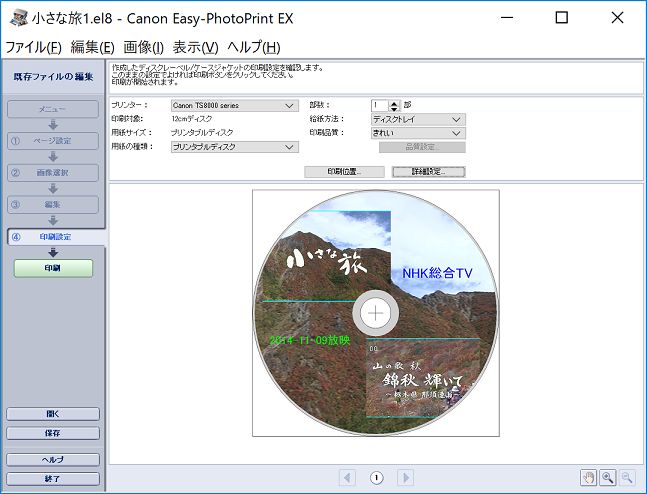The width and height of the screenshot is (647, 494).
Task: Select step 4 印刷設定
Action: coord(56,237)
